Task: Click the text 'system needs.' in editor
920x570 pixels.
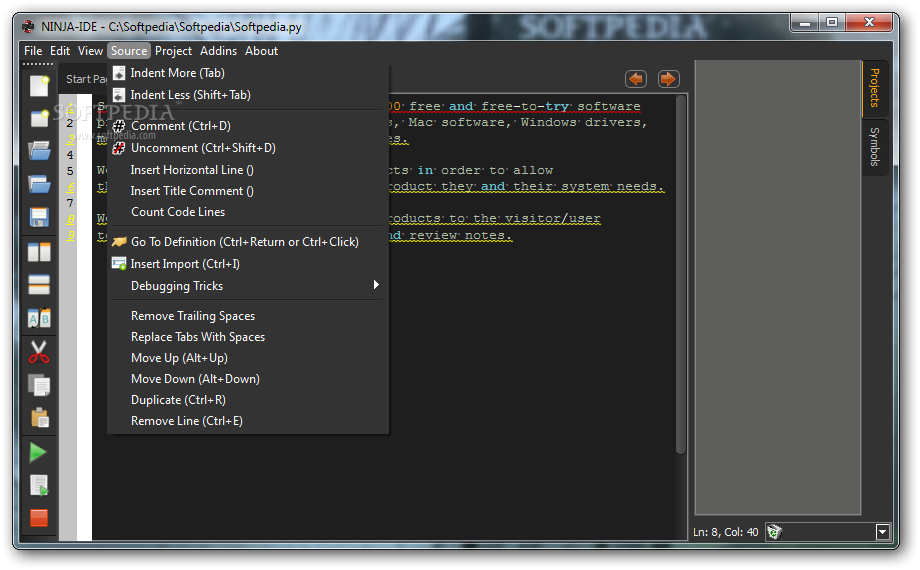Action: 613,186
